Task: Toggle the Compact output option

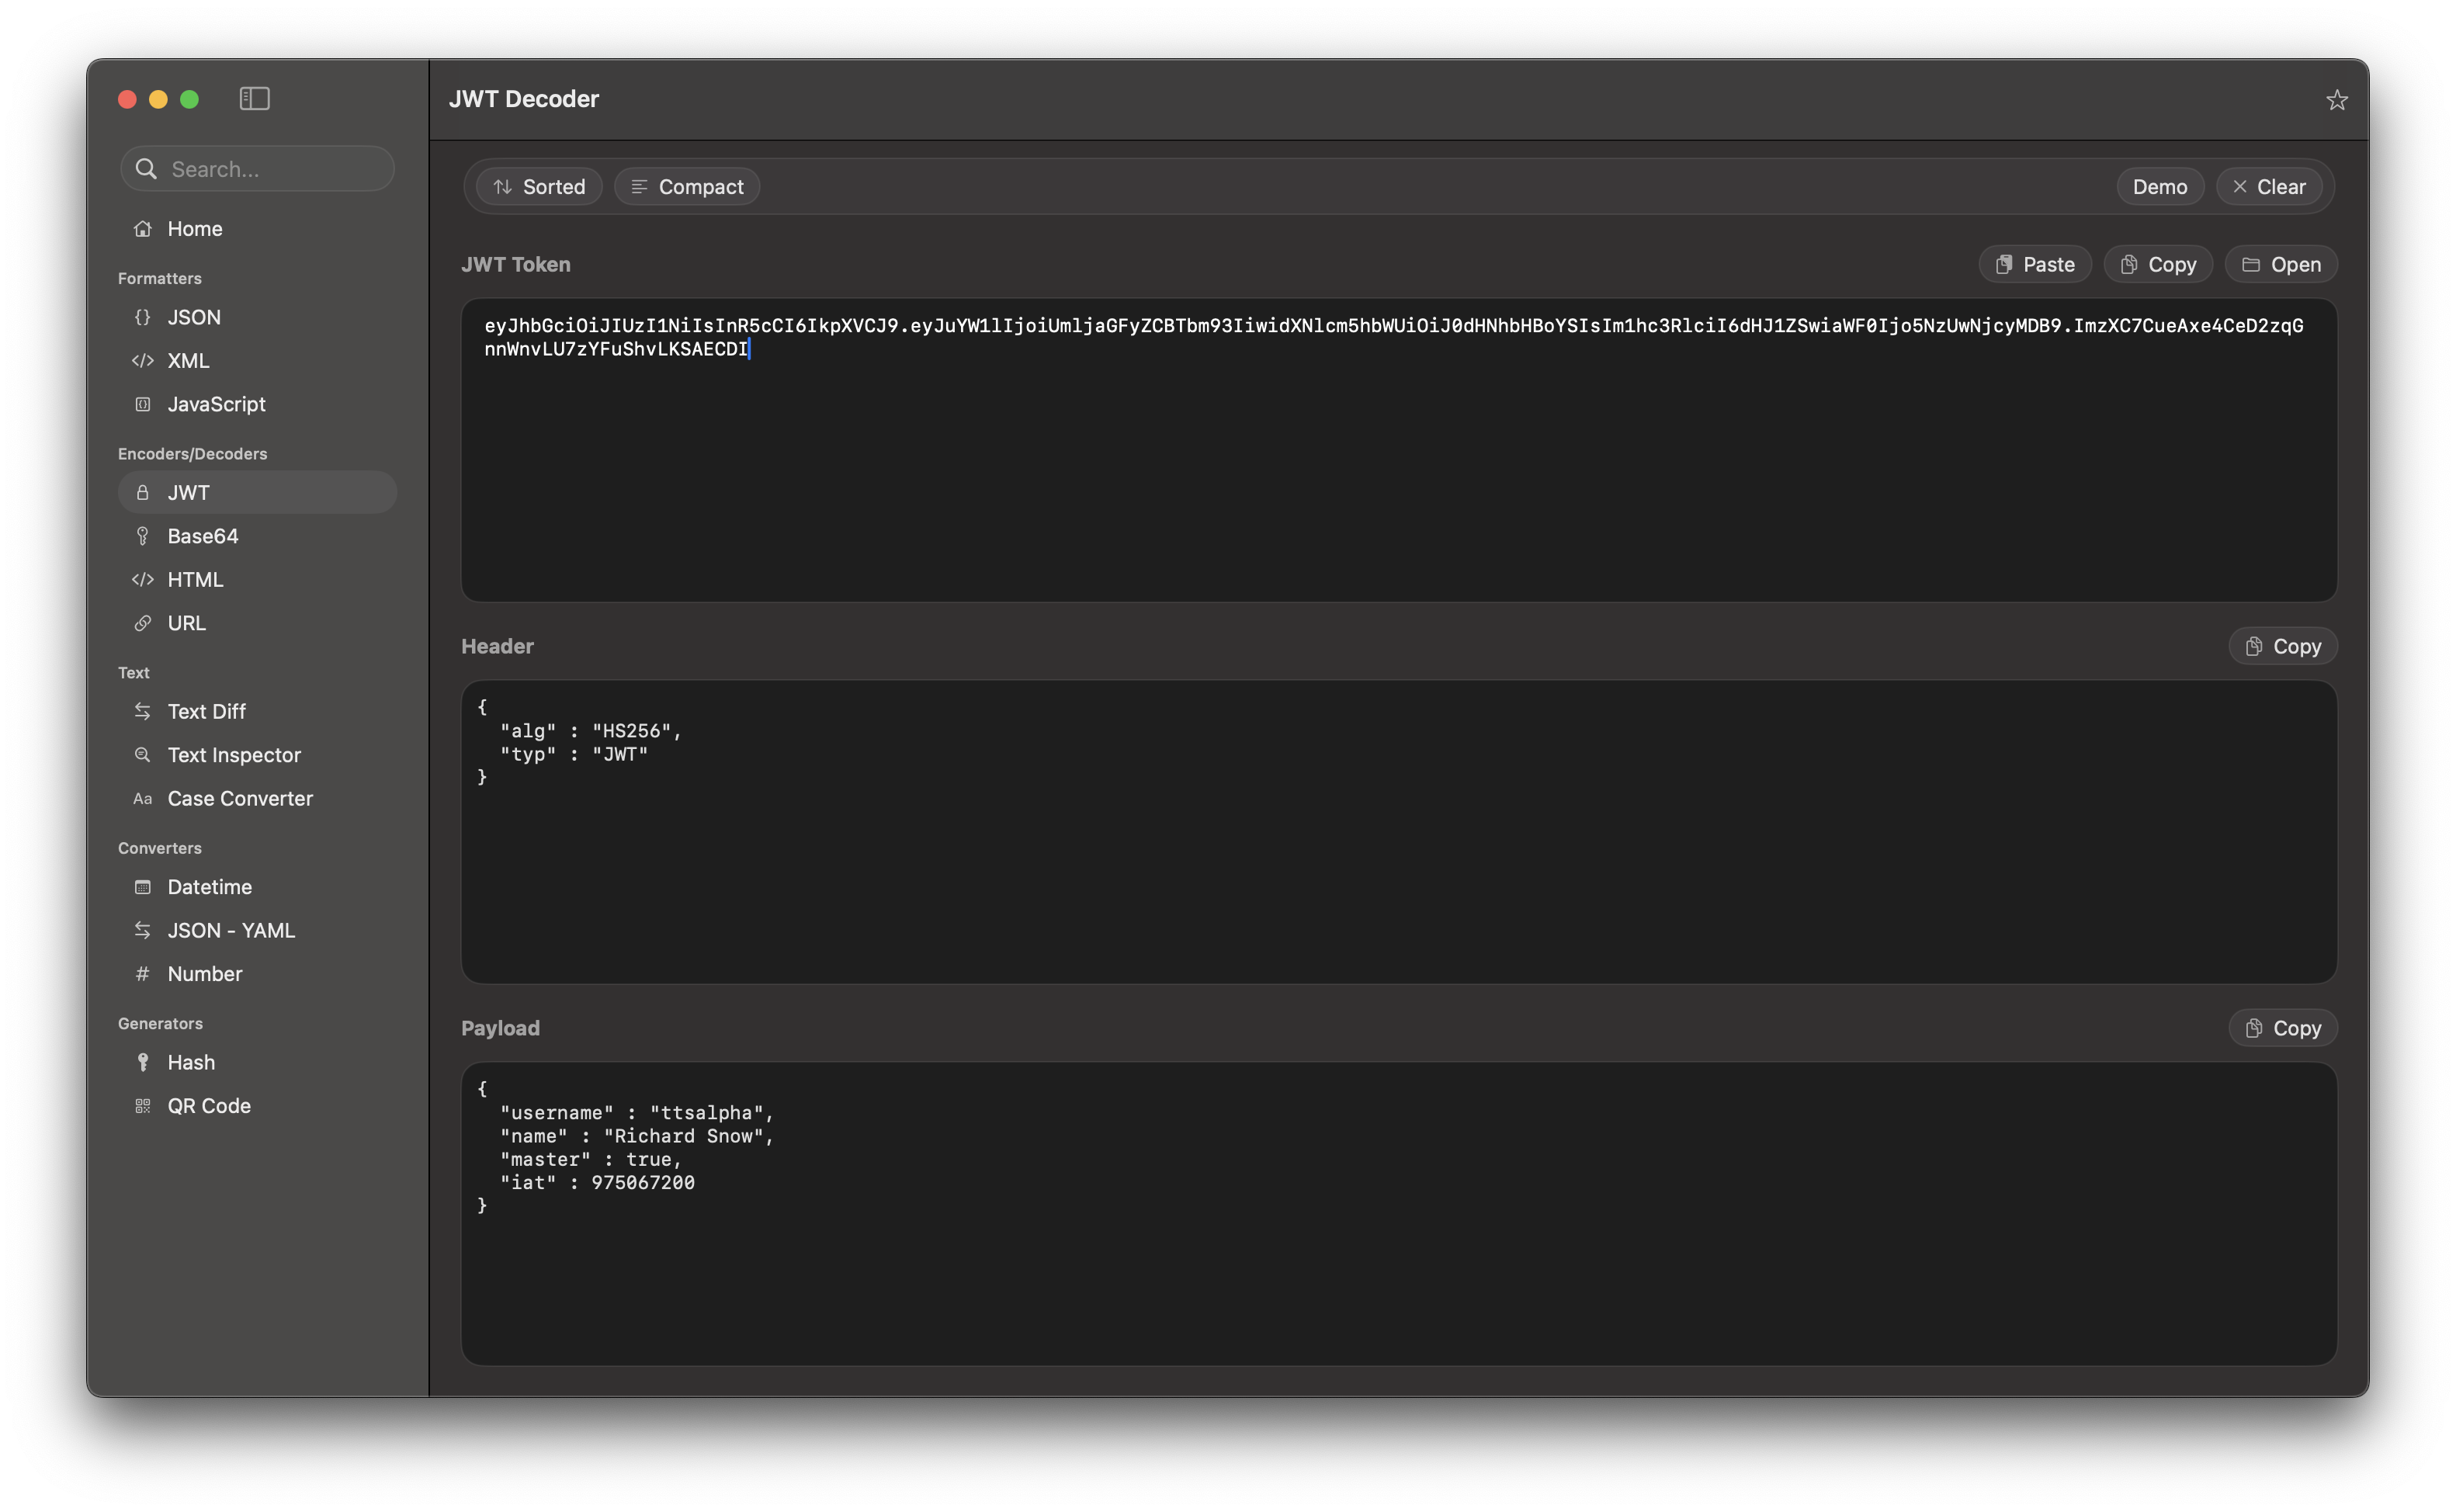Action: pos(687,187)
